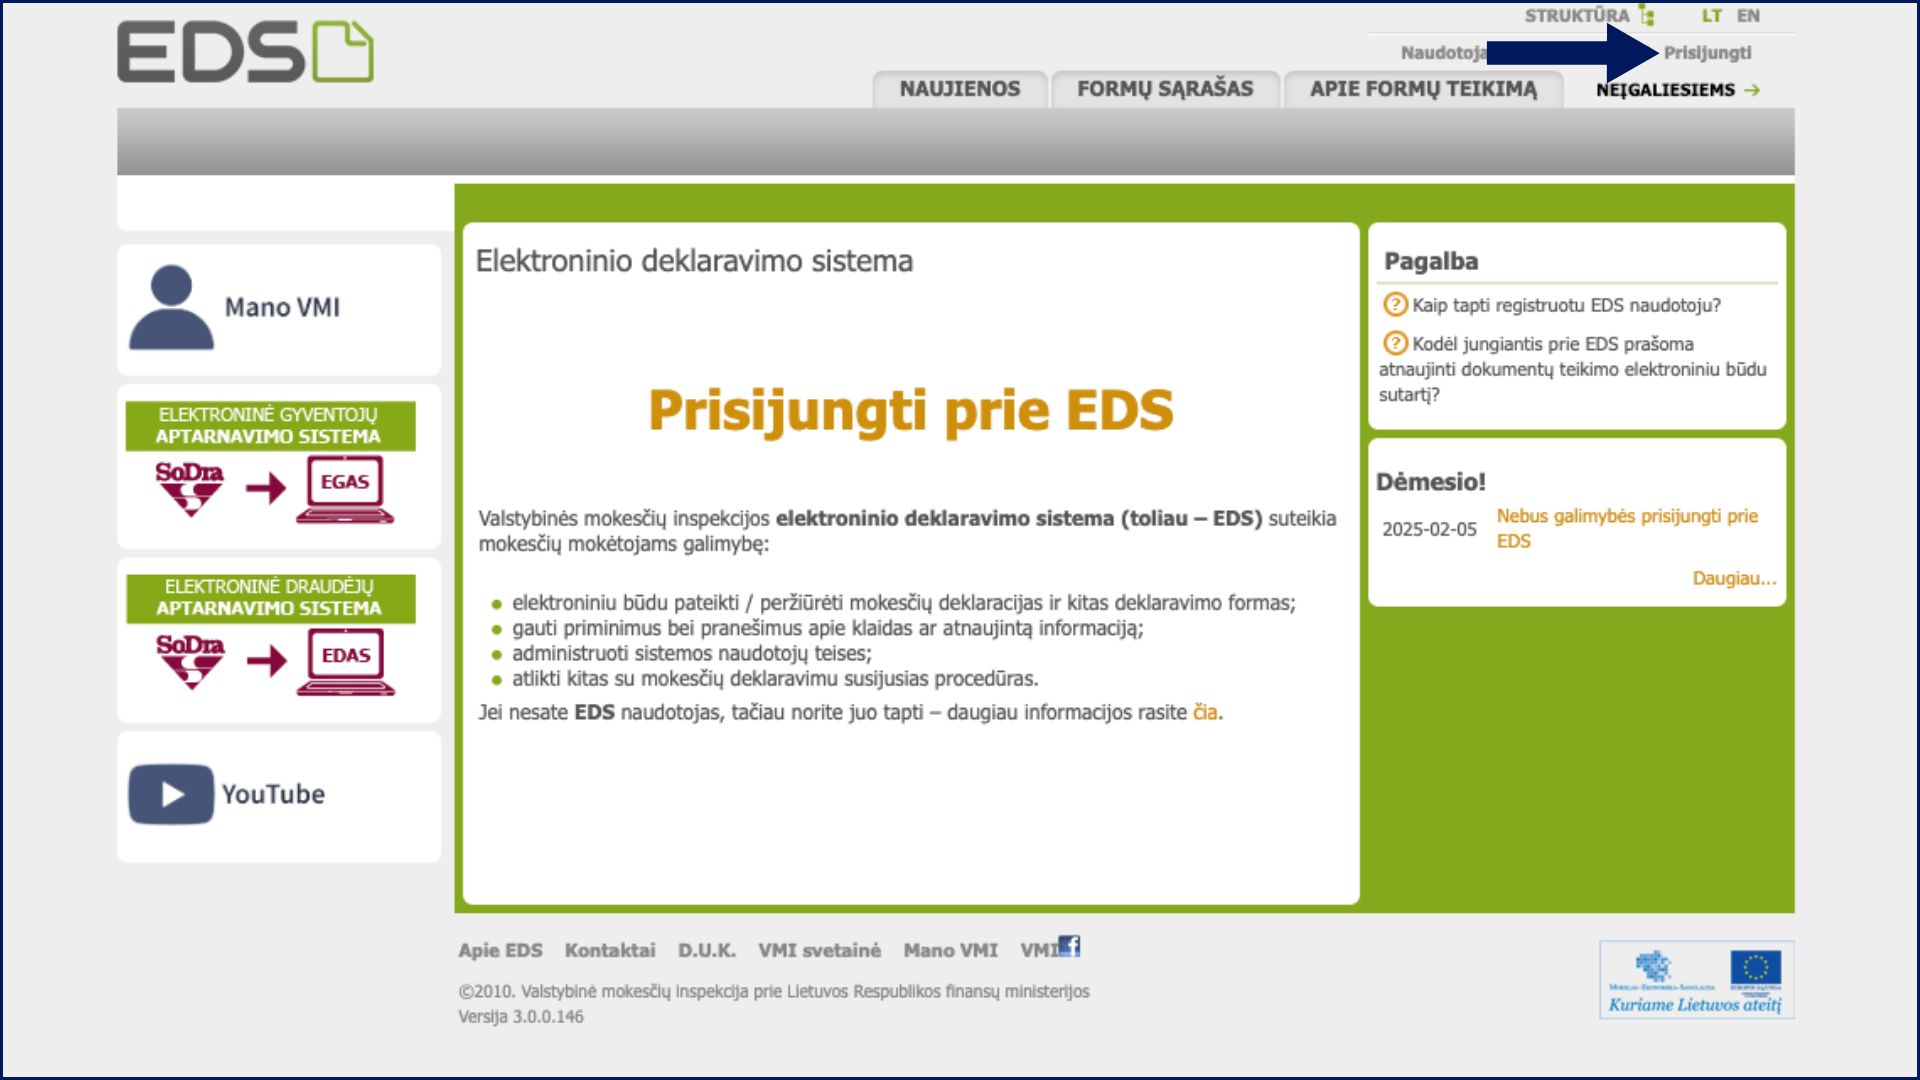Click the Kuriame Lietuvos ateitį EU banner
Image resolution: width=1920 pixels, height=1080 pixels.
point(1696,980)
